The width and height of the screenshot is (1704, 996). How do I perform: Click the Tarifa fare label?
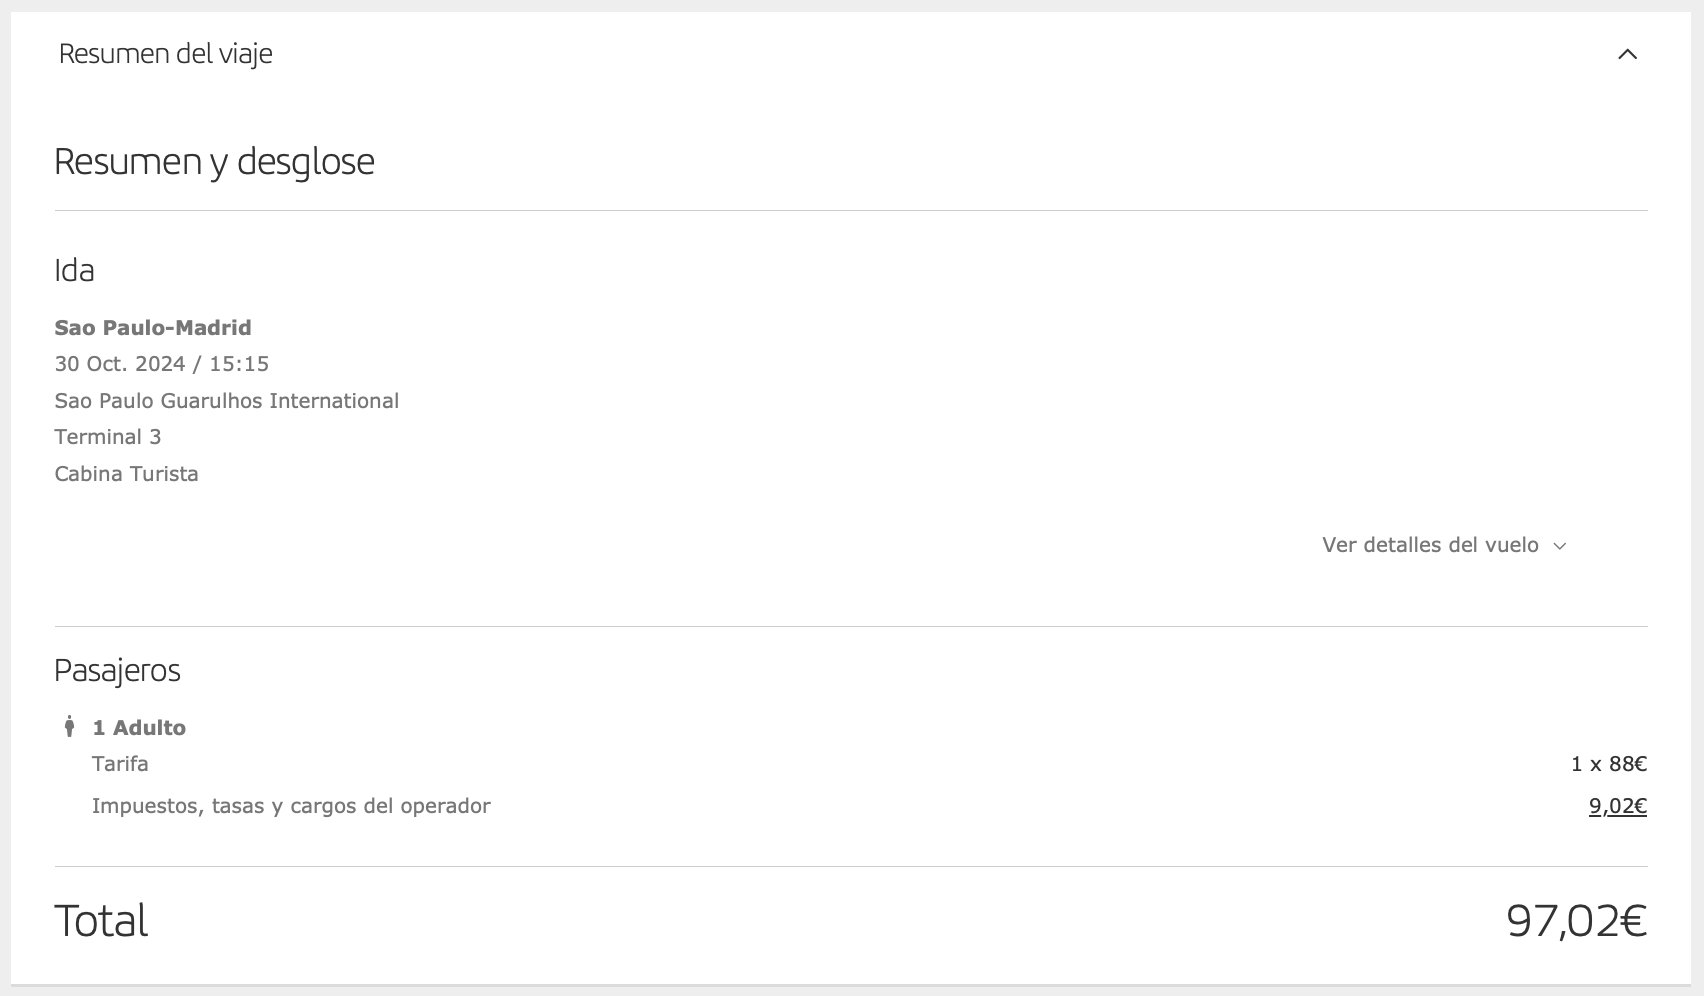pos(120,764)
